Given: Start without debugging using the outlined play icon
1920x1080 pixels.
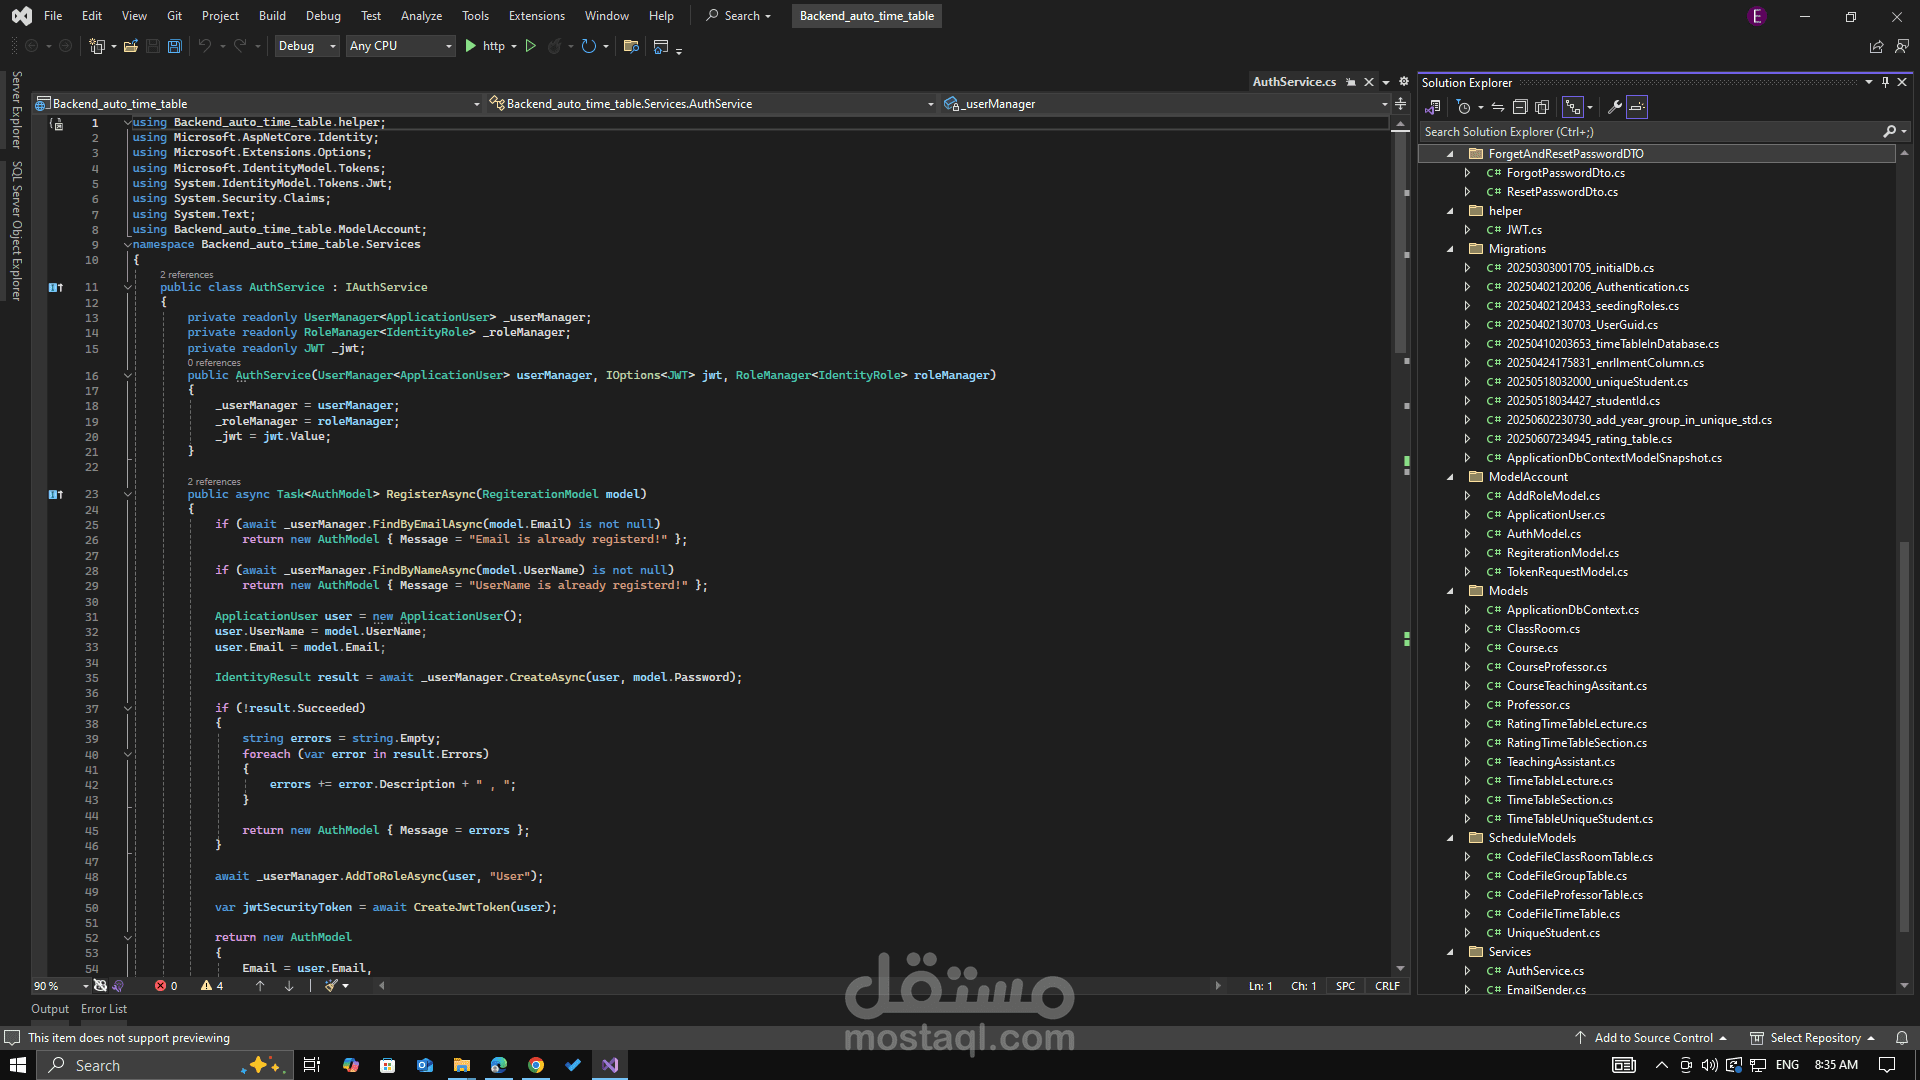Looking at the screenshot, I should click(531, 46).
